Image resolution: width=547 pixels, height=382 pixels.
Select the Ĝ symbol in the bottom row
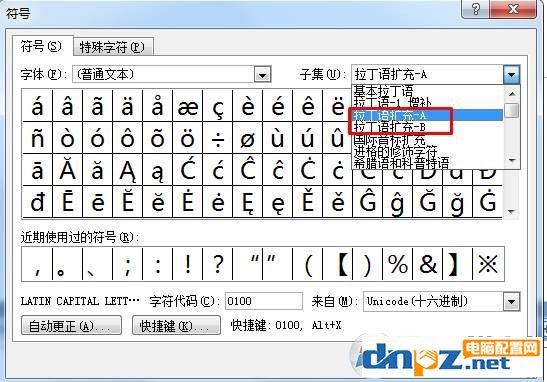pos(368,202)
